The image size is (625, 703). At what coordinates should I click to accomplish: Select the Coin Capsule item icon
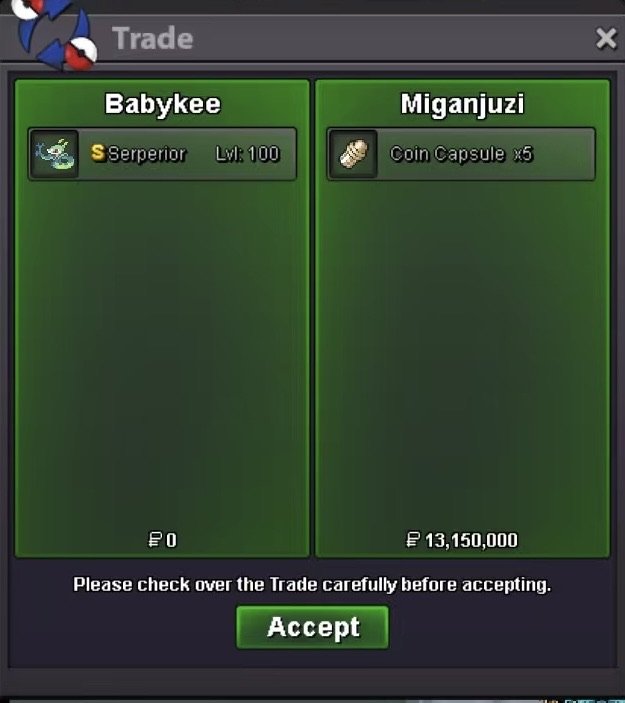353,154
